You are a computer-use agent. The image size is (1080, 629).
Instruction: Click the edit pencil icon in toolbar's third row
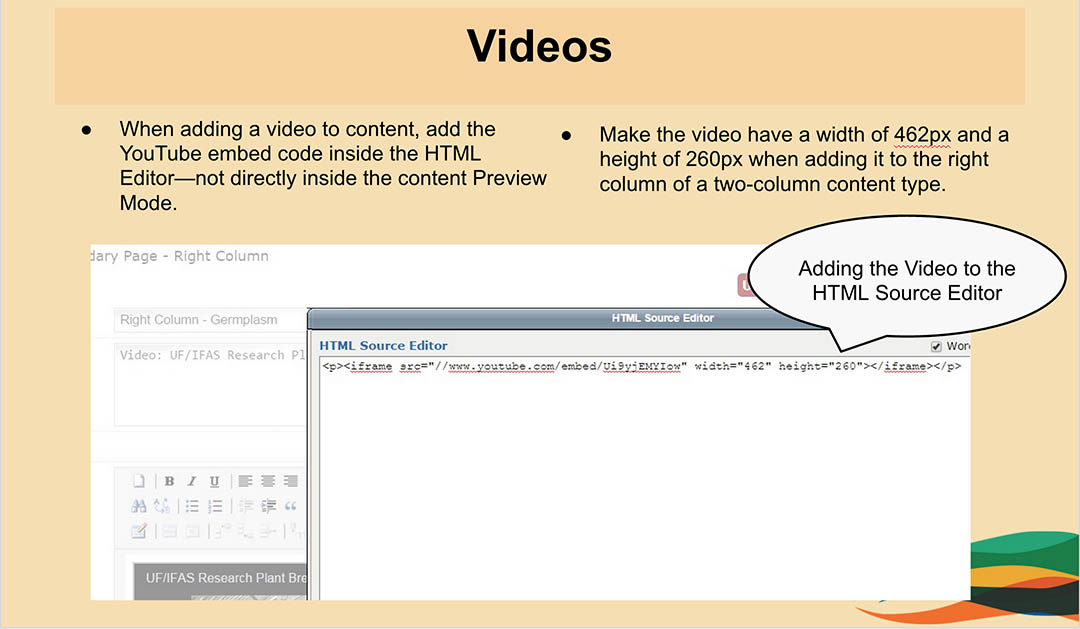[140, 531]
